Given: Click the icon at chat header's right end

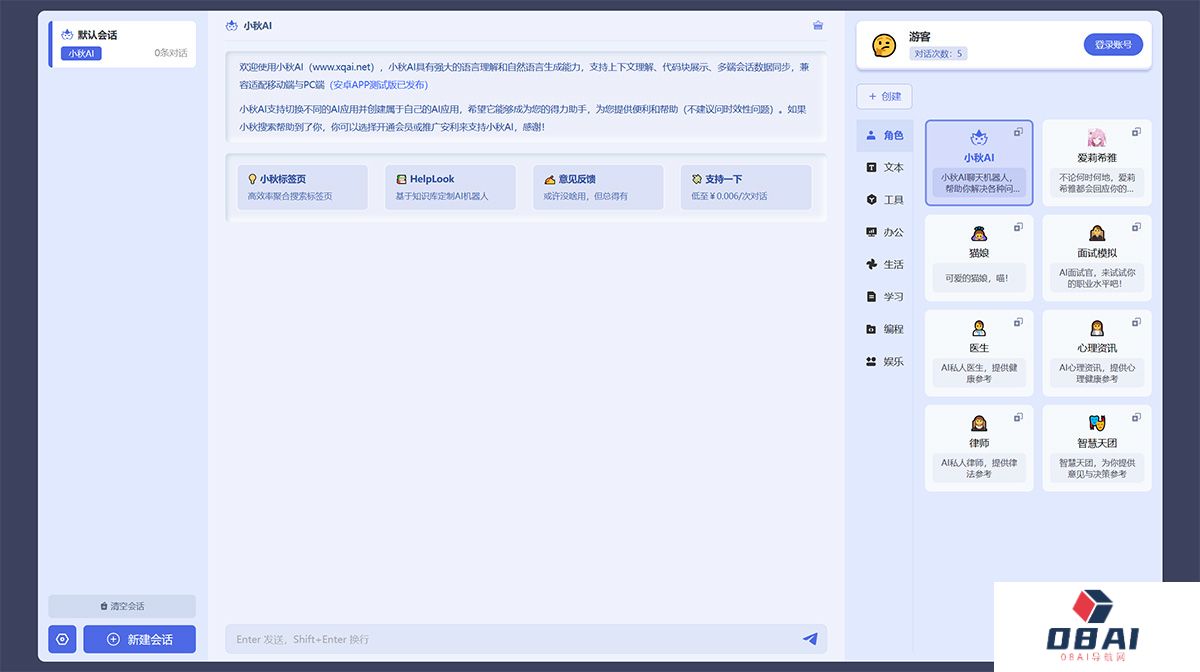Looking at the screenshot, I should click(x=818, y=25).
